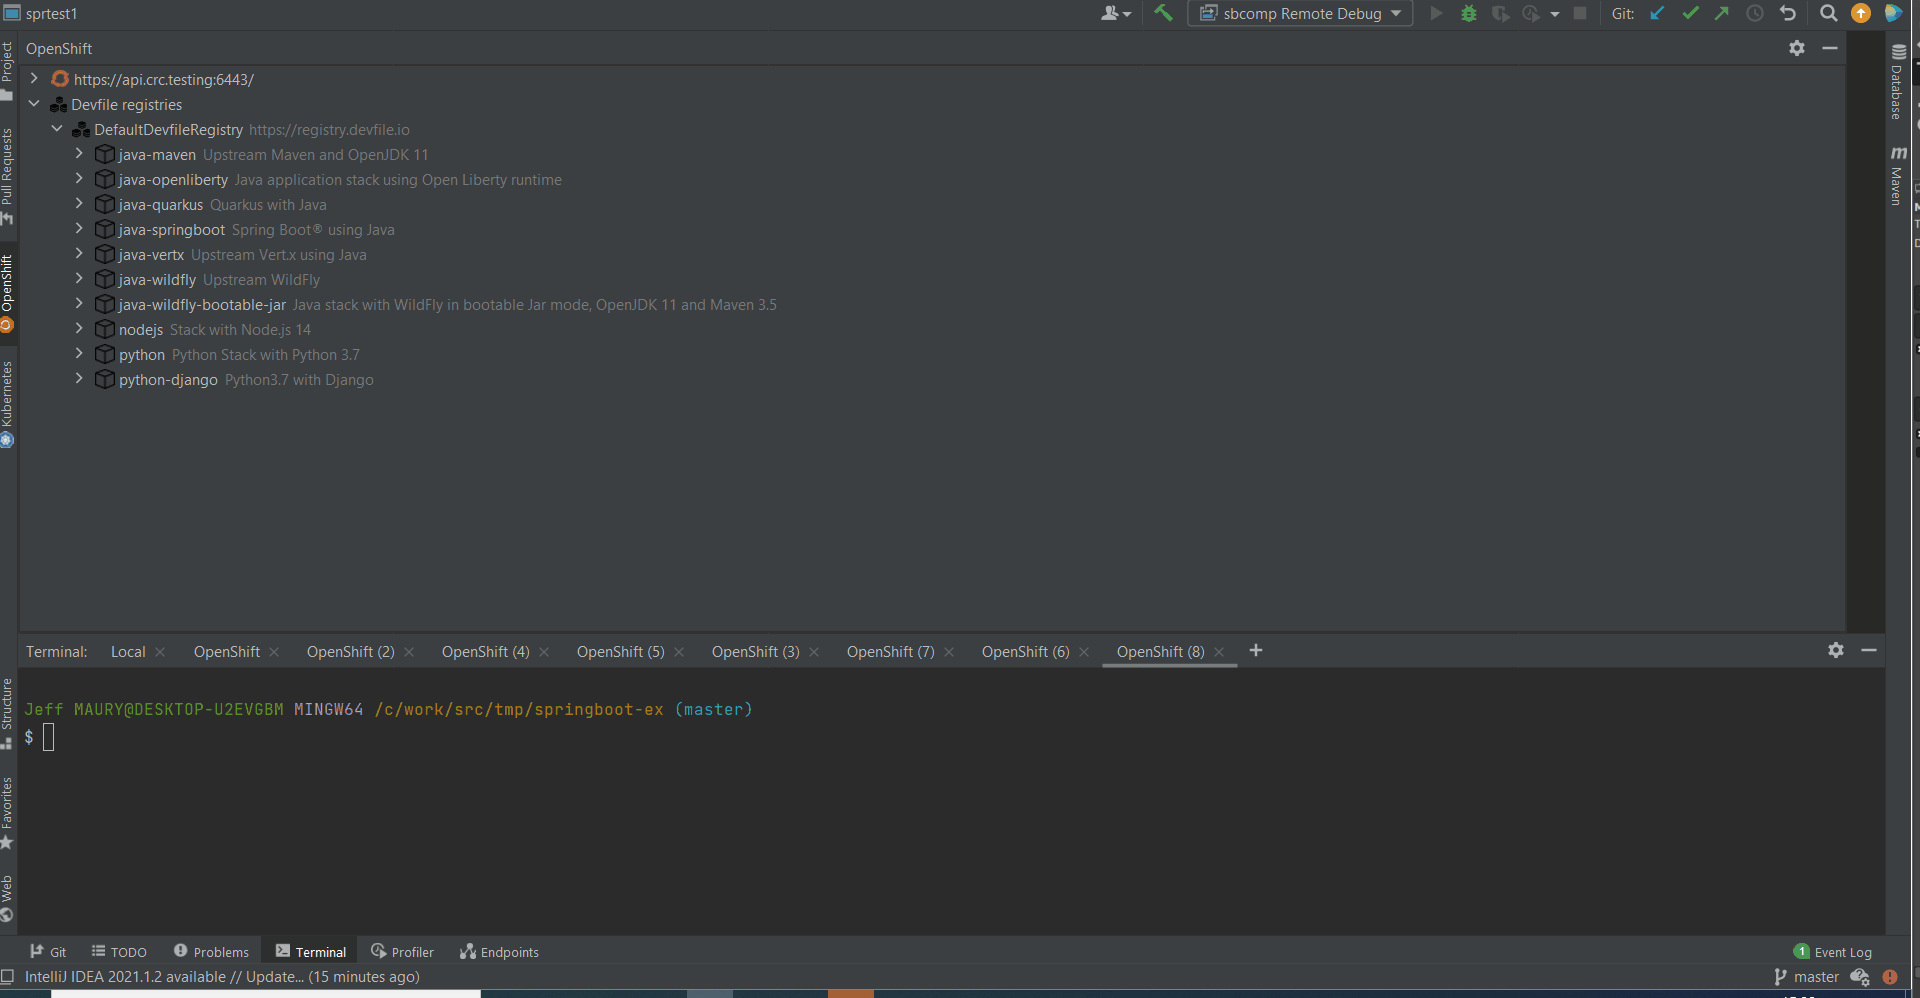This screenshot has height=998, width=1920.
Task: Expand the java-springboot devfile entry
Action: [79, 228]
